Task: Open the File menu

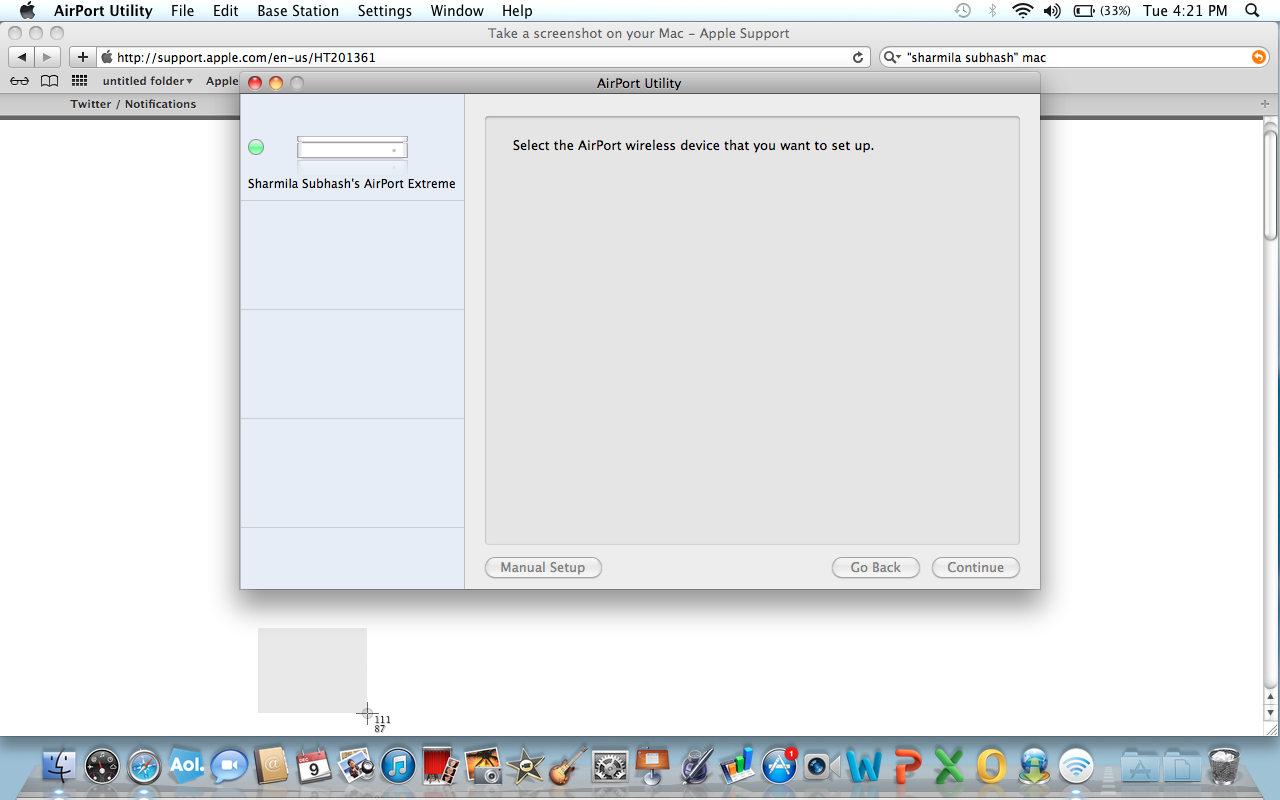Action: tap(182, 11)
